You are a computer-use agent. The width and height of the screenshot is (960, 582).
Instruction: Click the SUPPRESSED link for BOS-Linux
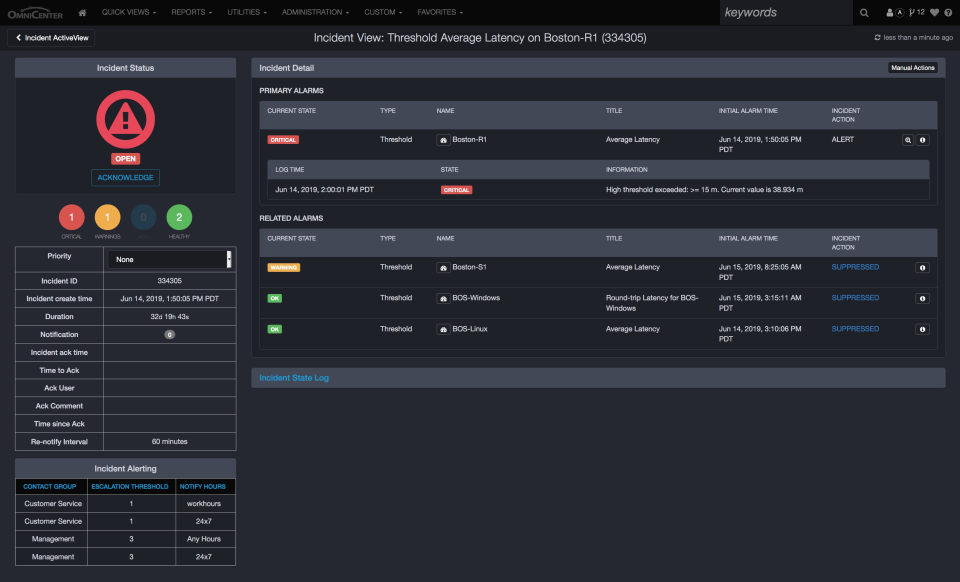tap(855, 329)
